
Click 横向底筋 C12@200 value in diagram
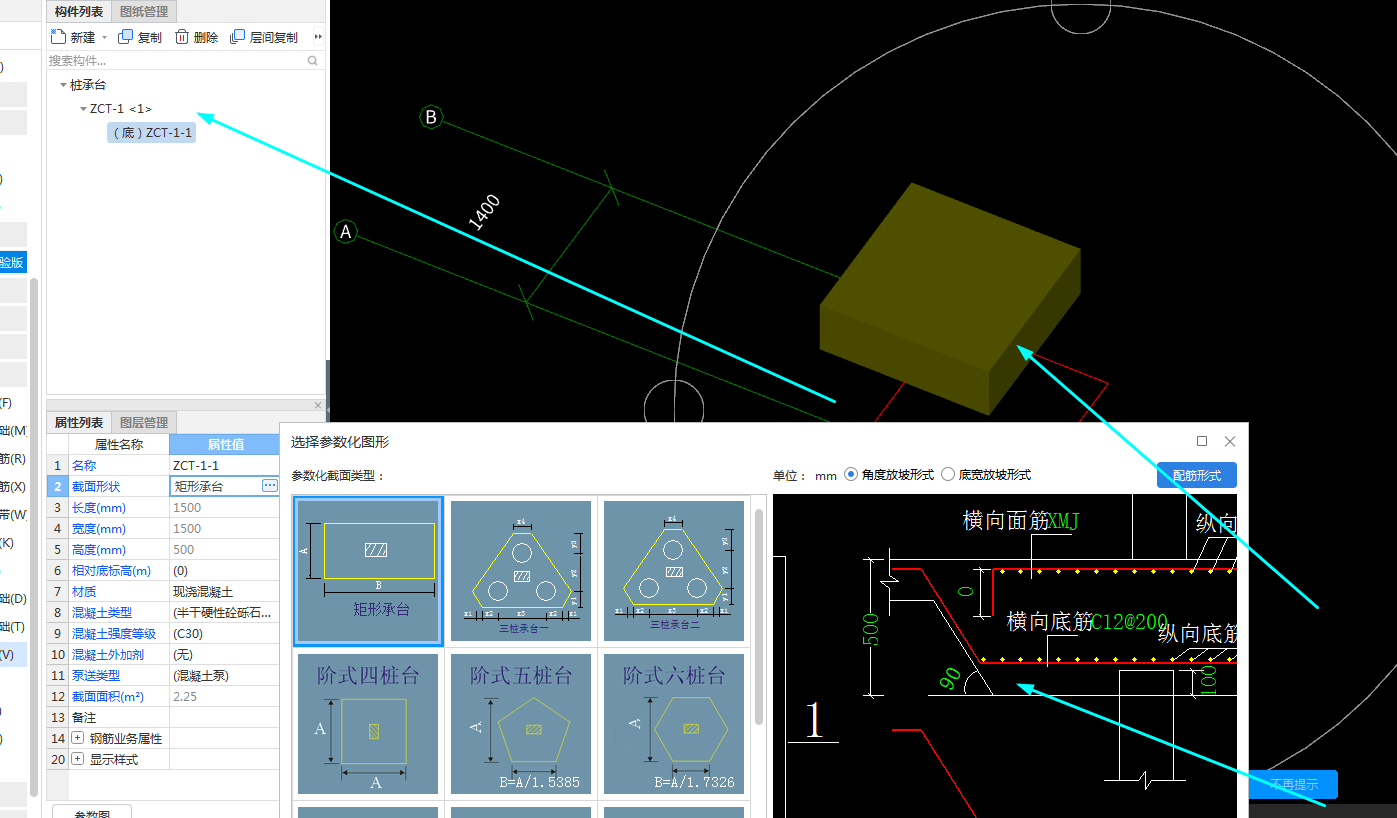click(1130, 621)
